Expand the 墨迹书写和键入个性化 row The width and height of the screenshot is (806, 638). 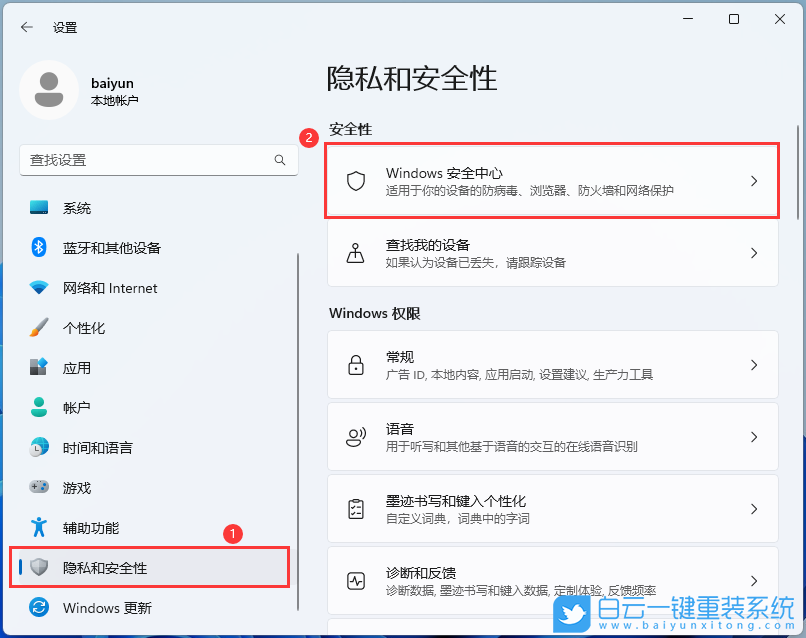[x=550, y=508]
